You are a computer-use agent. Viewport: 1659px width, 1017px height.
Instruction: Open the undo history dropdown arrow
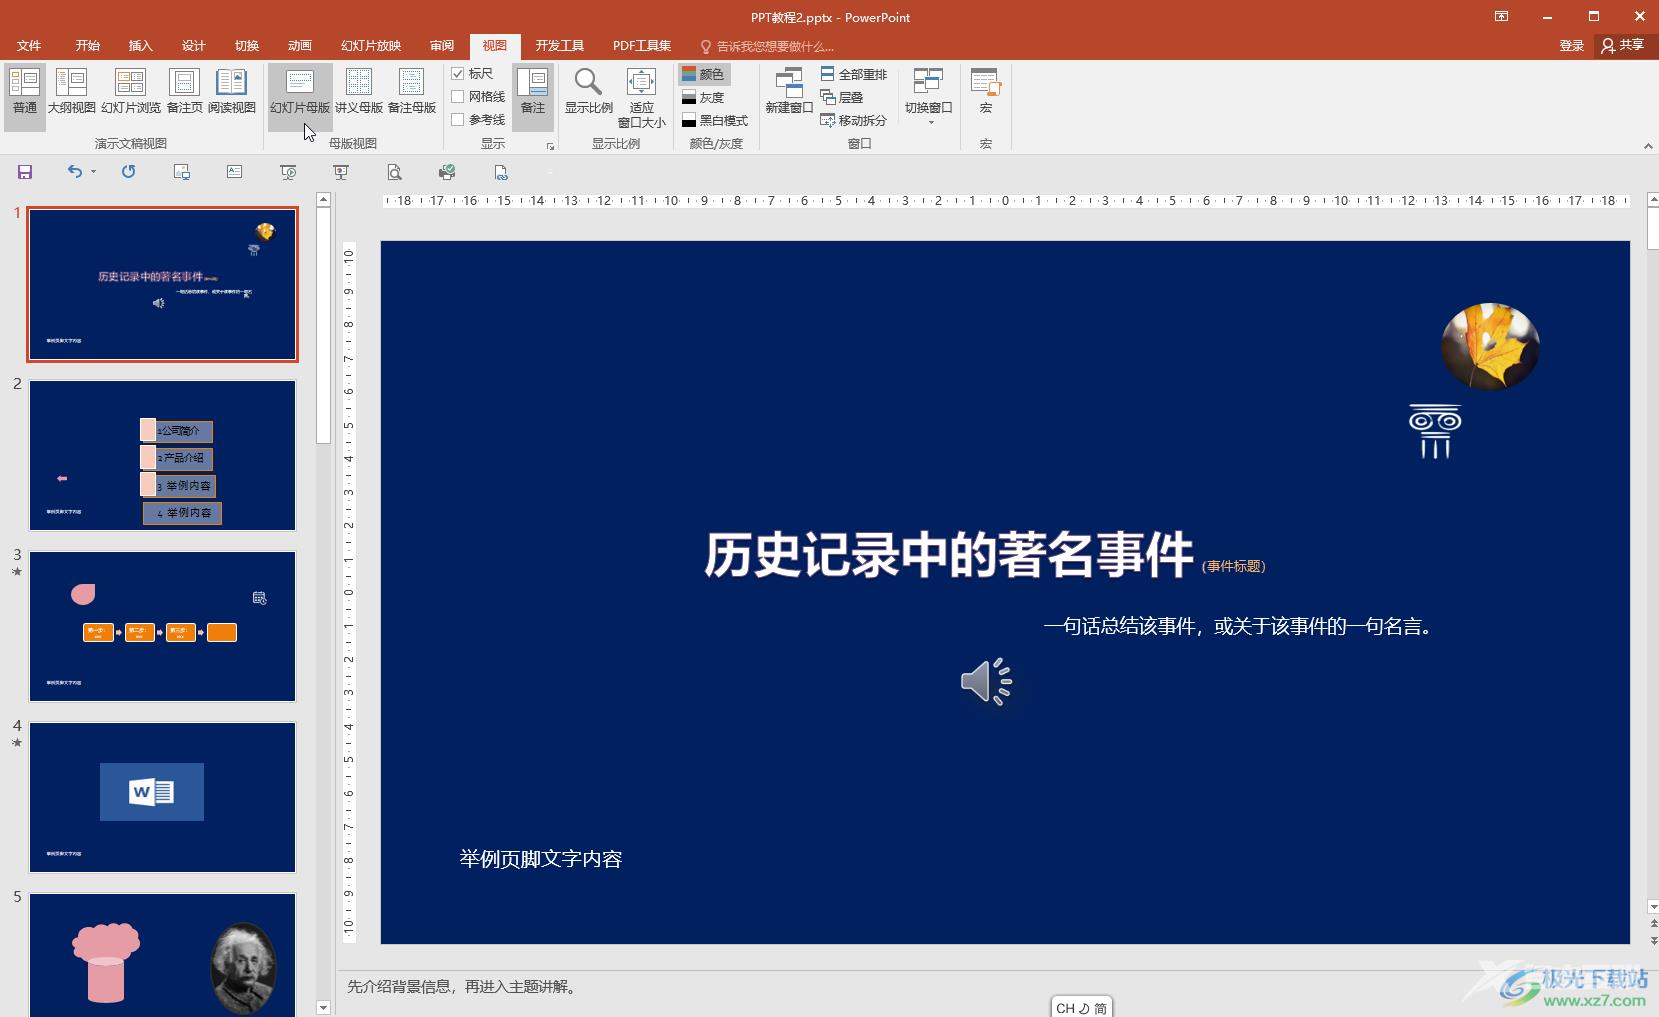(x=93, y=172)
